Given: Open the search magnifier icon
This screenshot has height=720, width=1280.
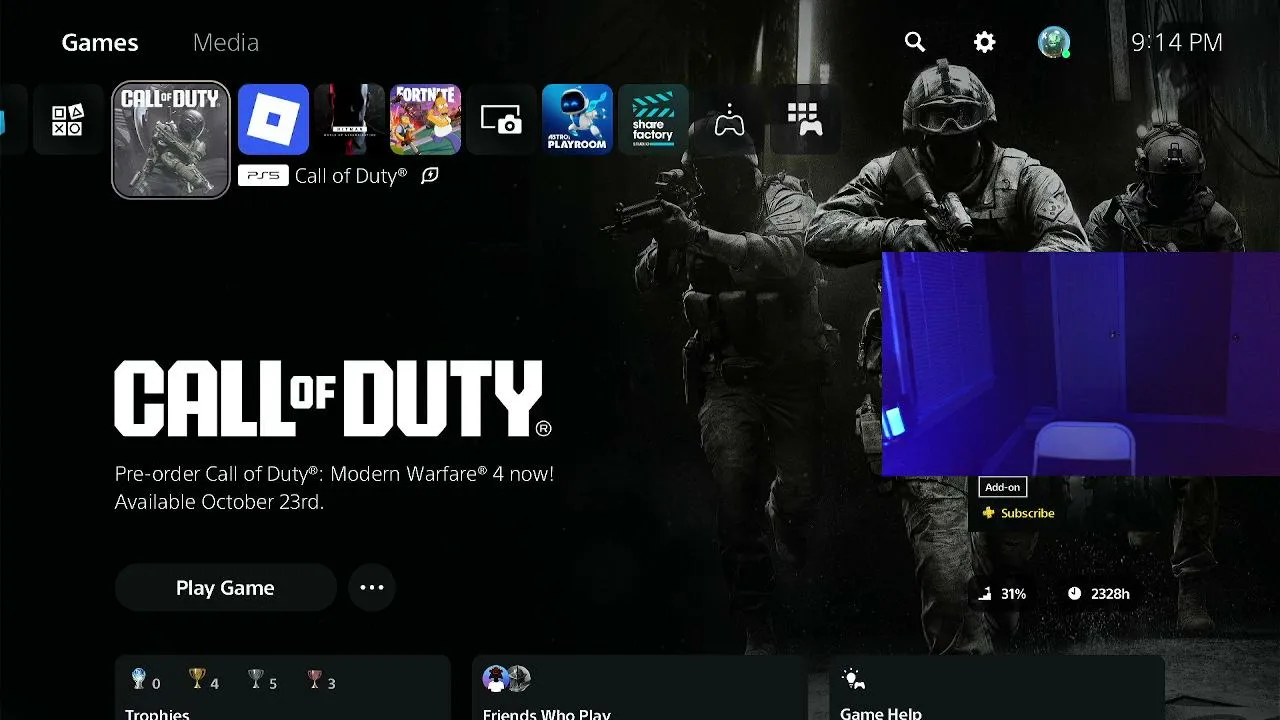Looking at the screenshot, I should point(915,42).
